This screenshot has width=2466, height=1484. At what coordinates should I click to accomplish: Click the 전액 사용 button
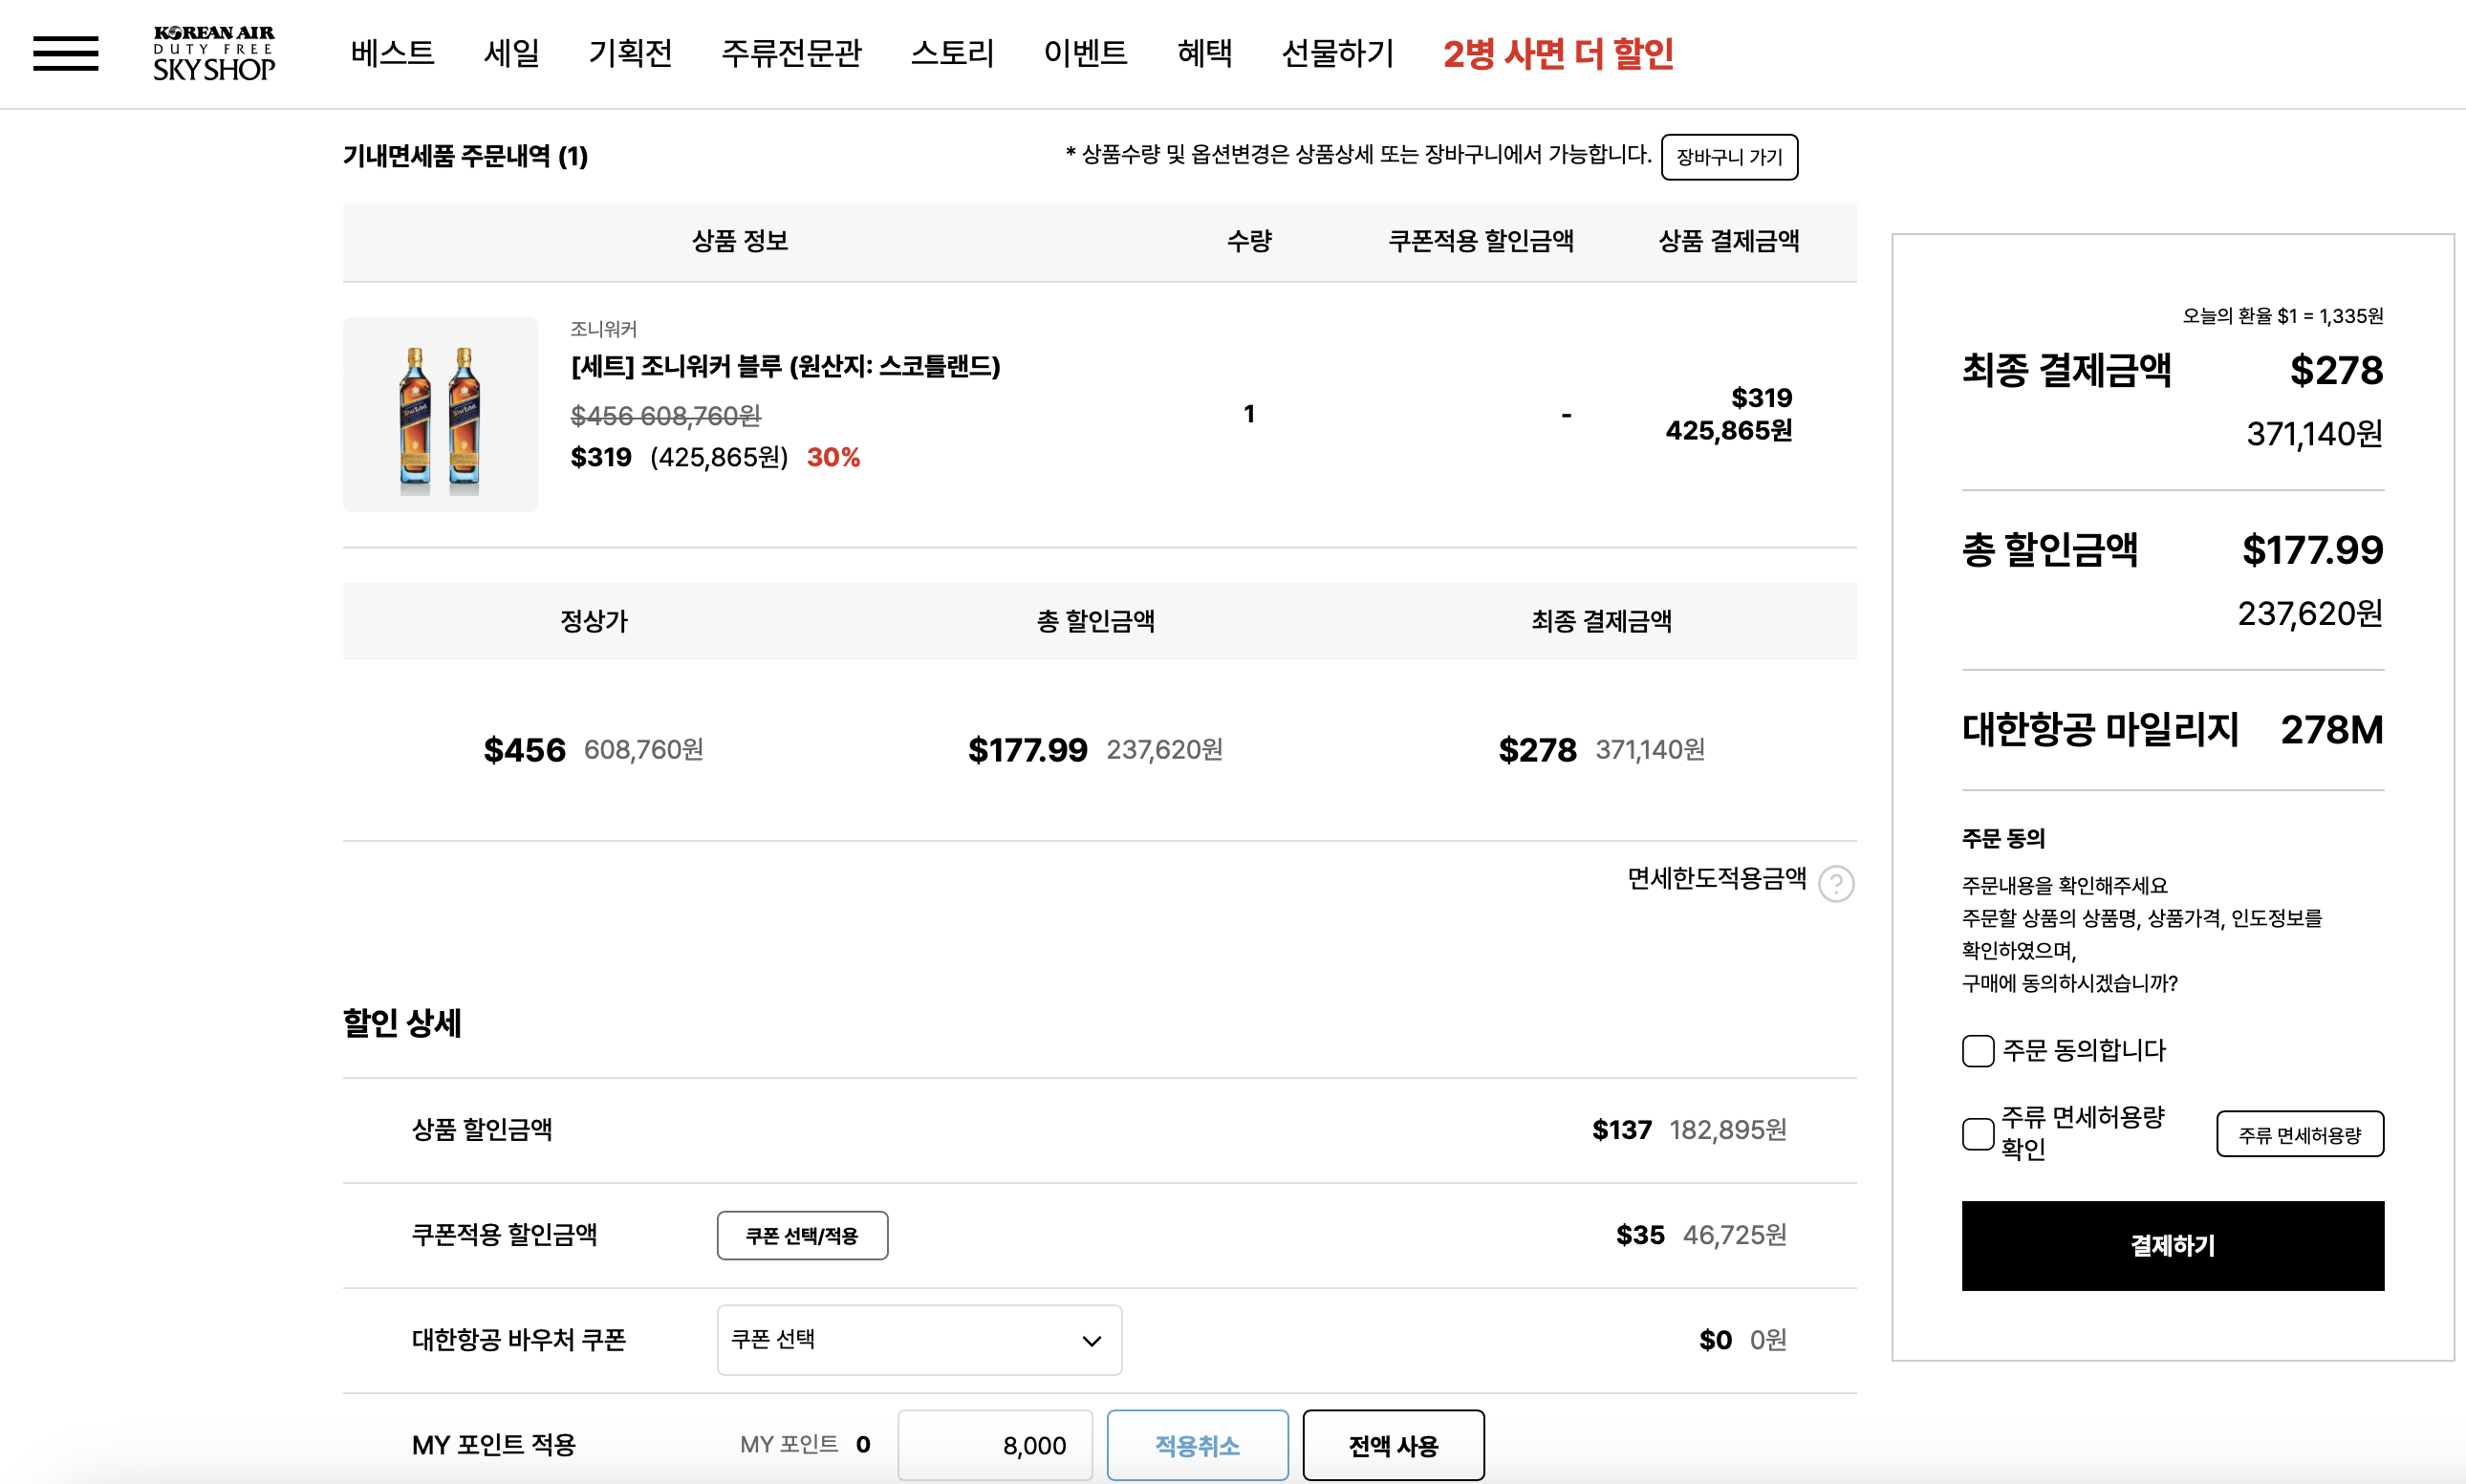click(1393, 1444)
